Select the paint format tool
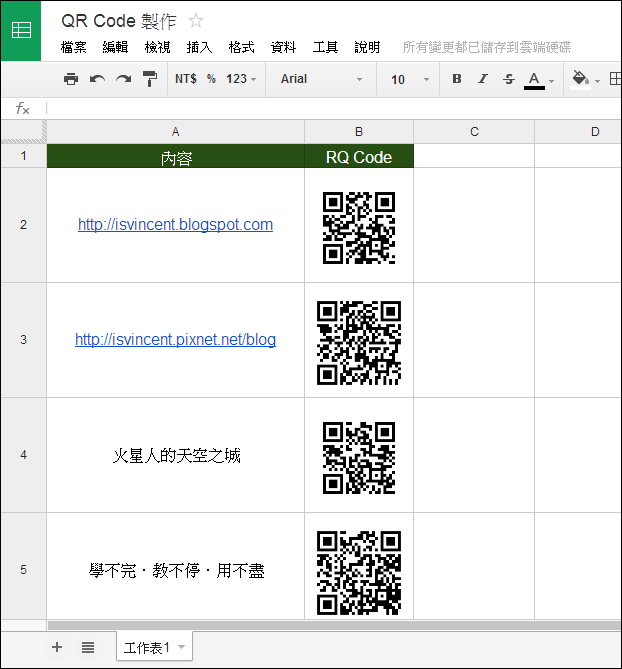Viewport: 622px width, 669px height. 150,79
